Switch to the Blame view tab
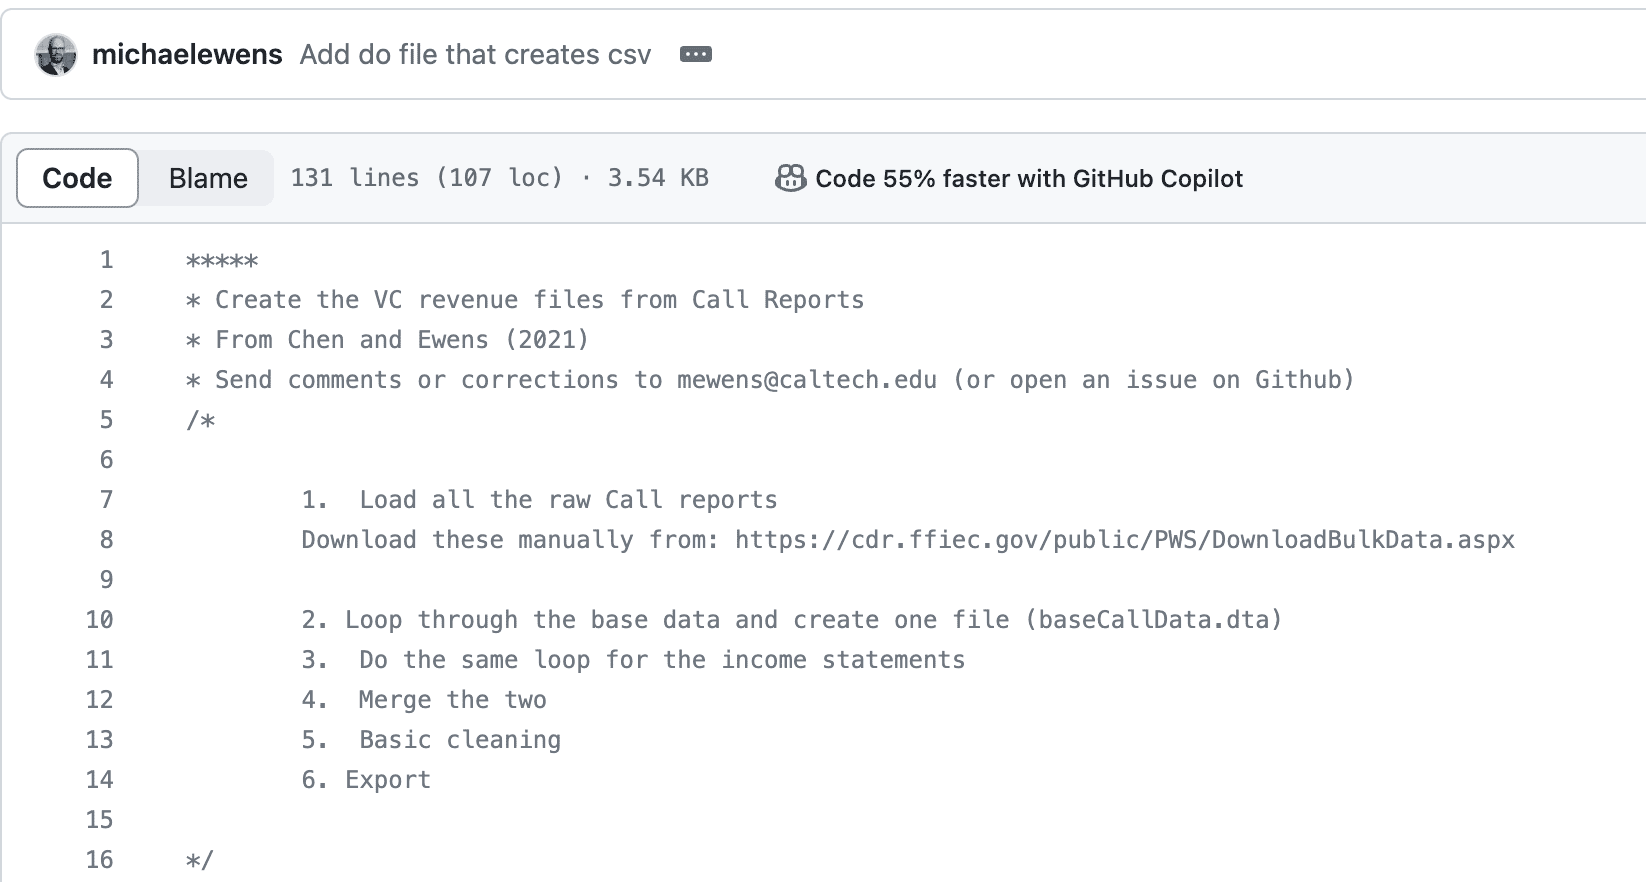Image resolution: width=1646 pixels, height=882 pixels. [208, 178]
